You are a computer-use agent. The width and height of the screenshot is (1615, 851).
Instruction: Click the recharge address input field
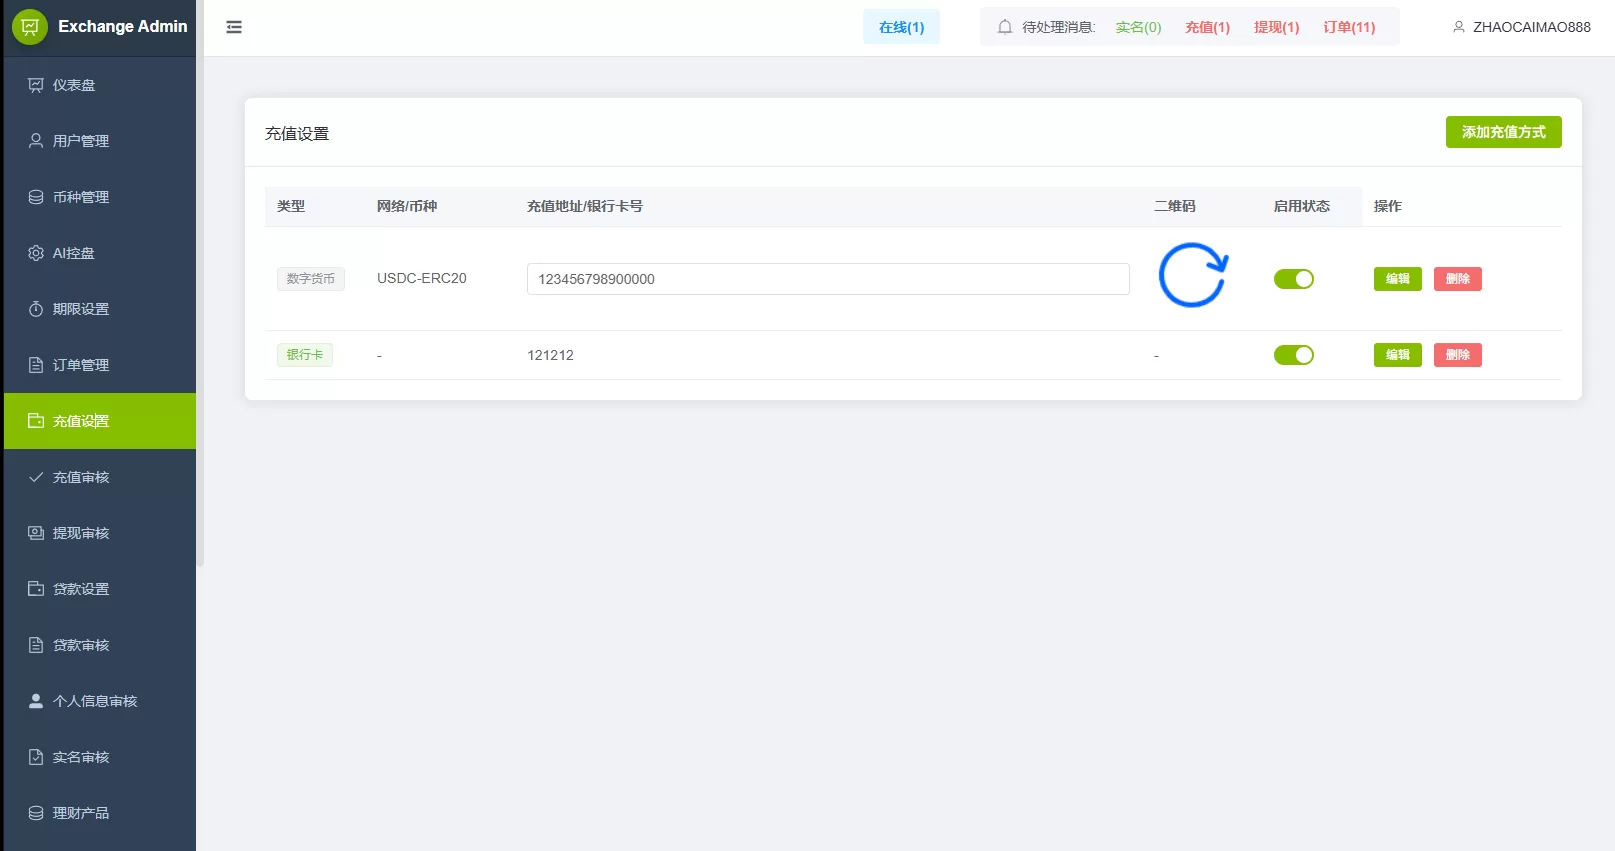pos(827,279)
